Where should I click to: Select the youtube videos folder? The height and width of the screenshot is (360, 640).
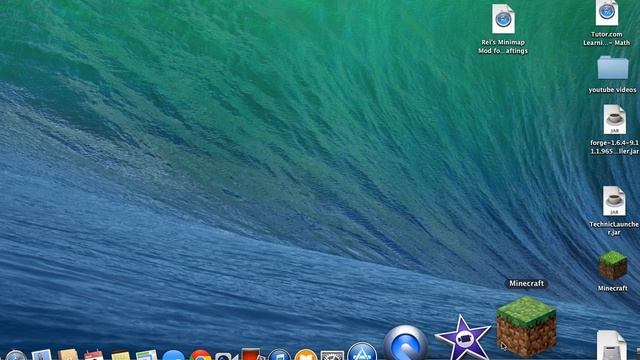[x=612, y=68]
